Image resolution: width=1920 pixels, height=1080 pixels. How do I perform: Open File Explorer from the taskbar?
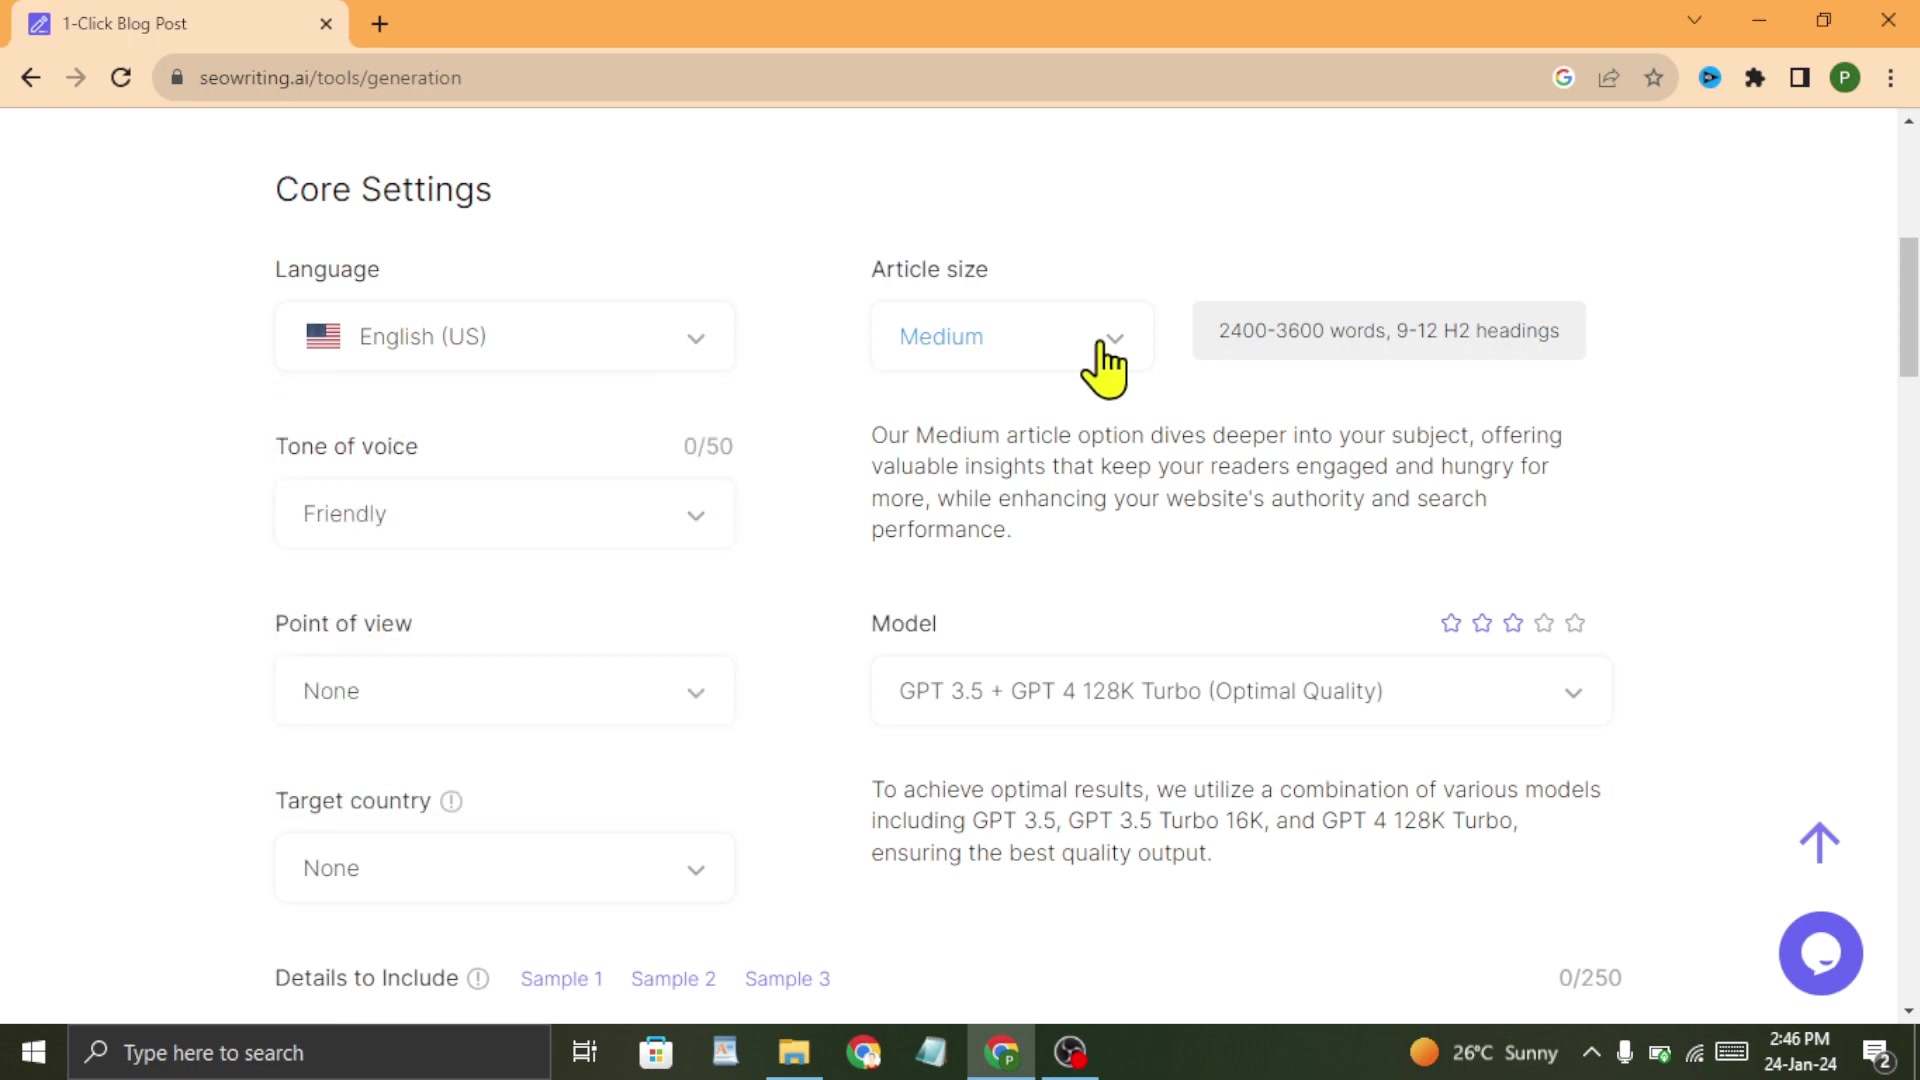pos(794,1052)
